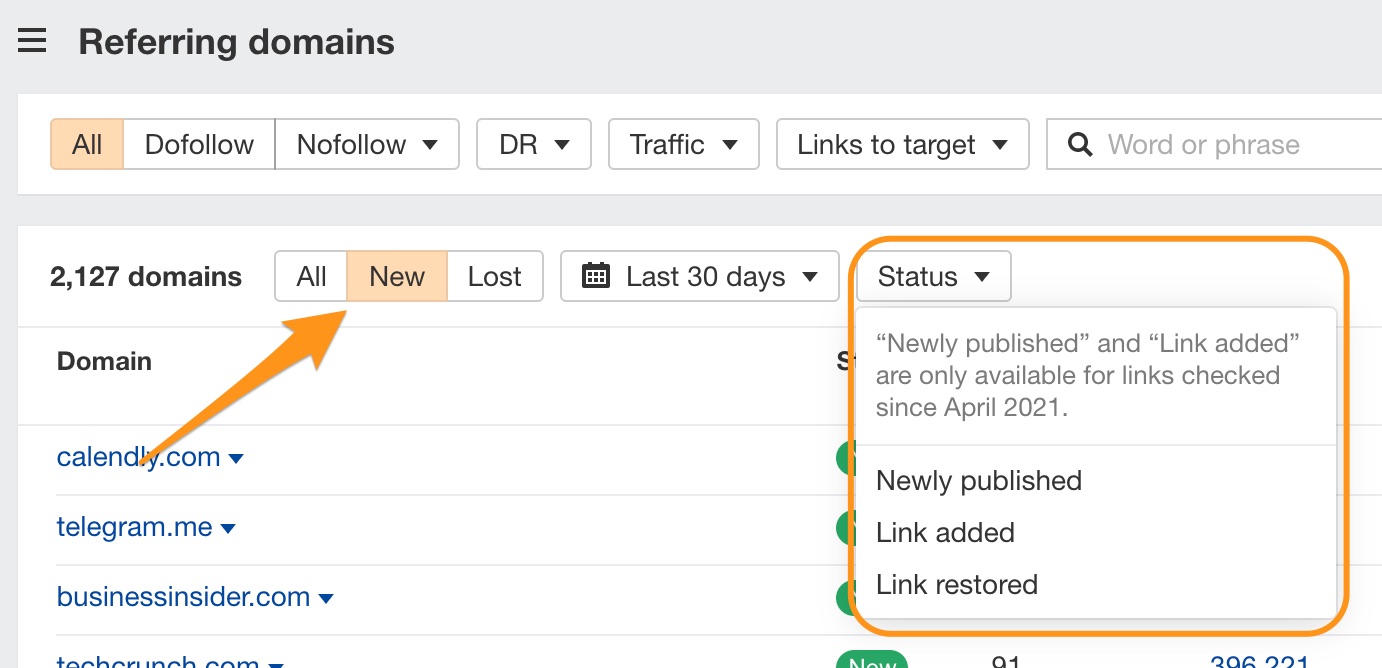1382x668 pixels.
Task: Collapse the Status dropdown
Action: (x=933, y=276)
